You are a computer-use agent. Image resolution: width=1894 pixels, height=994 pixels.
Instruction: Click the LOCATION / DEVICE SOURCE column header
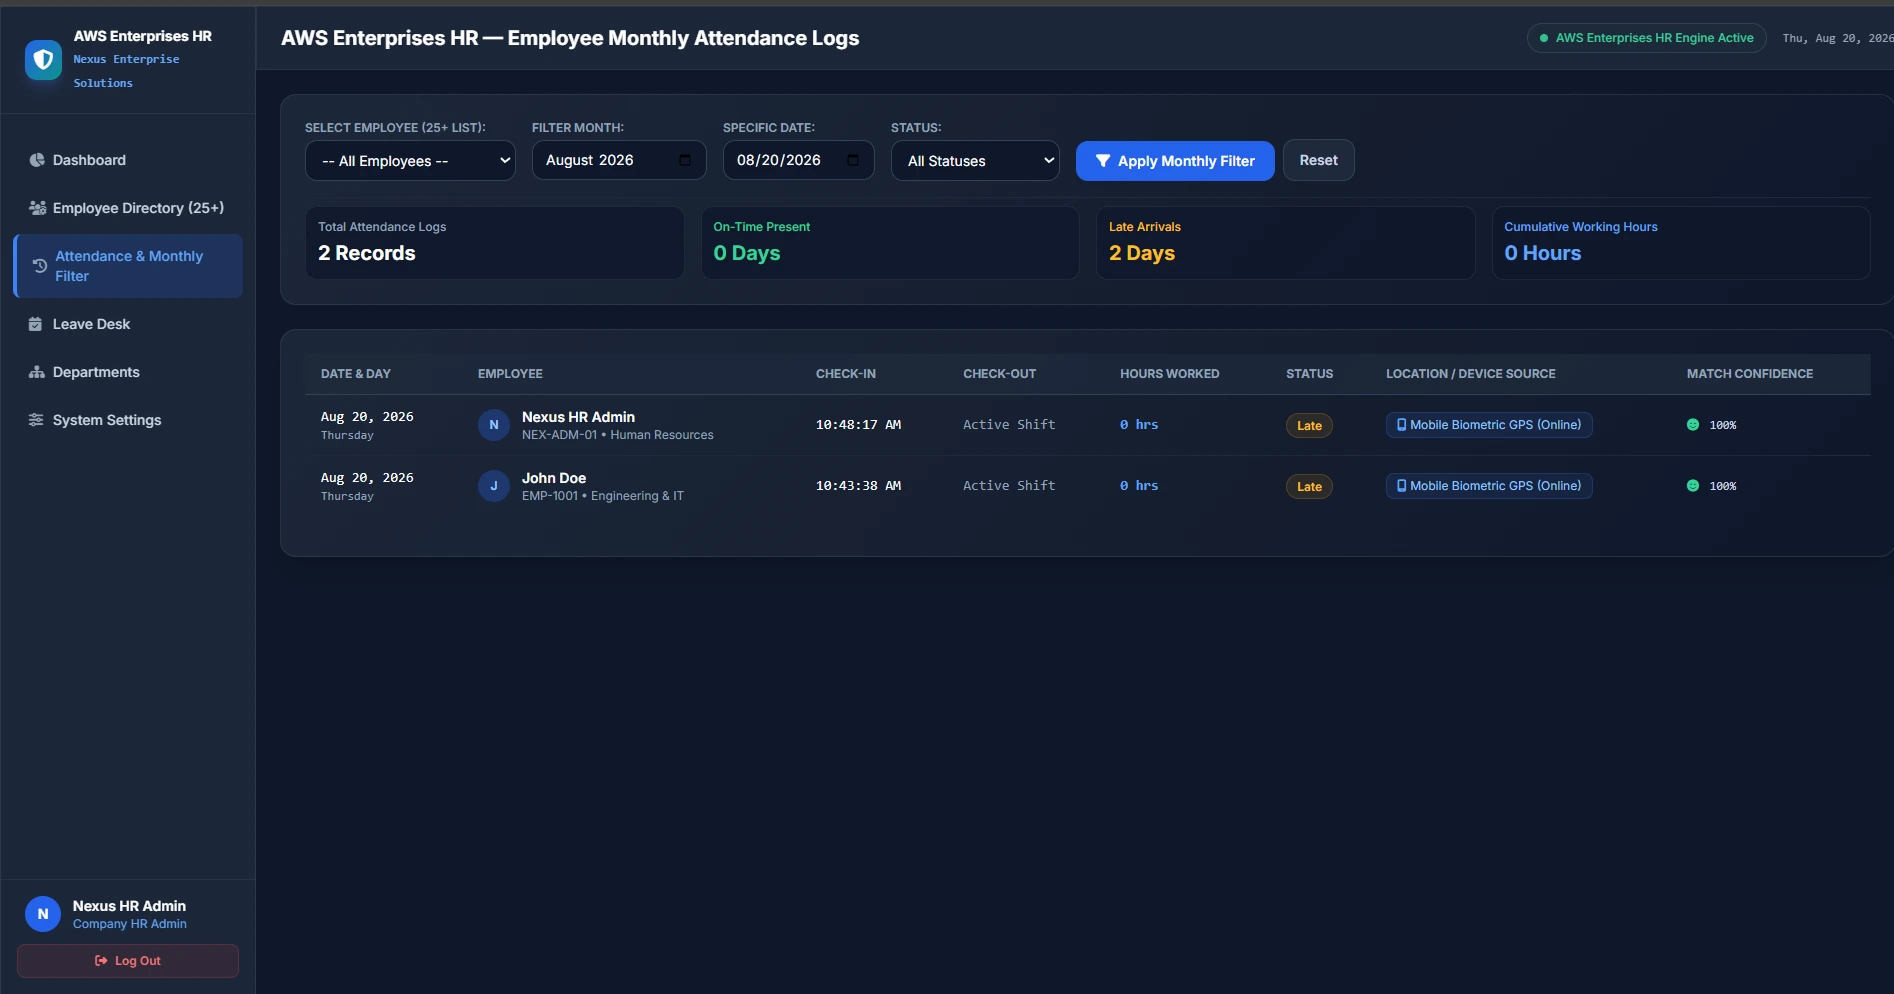click(1471, 374)
